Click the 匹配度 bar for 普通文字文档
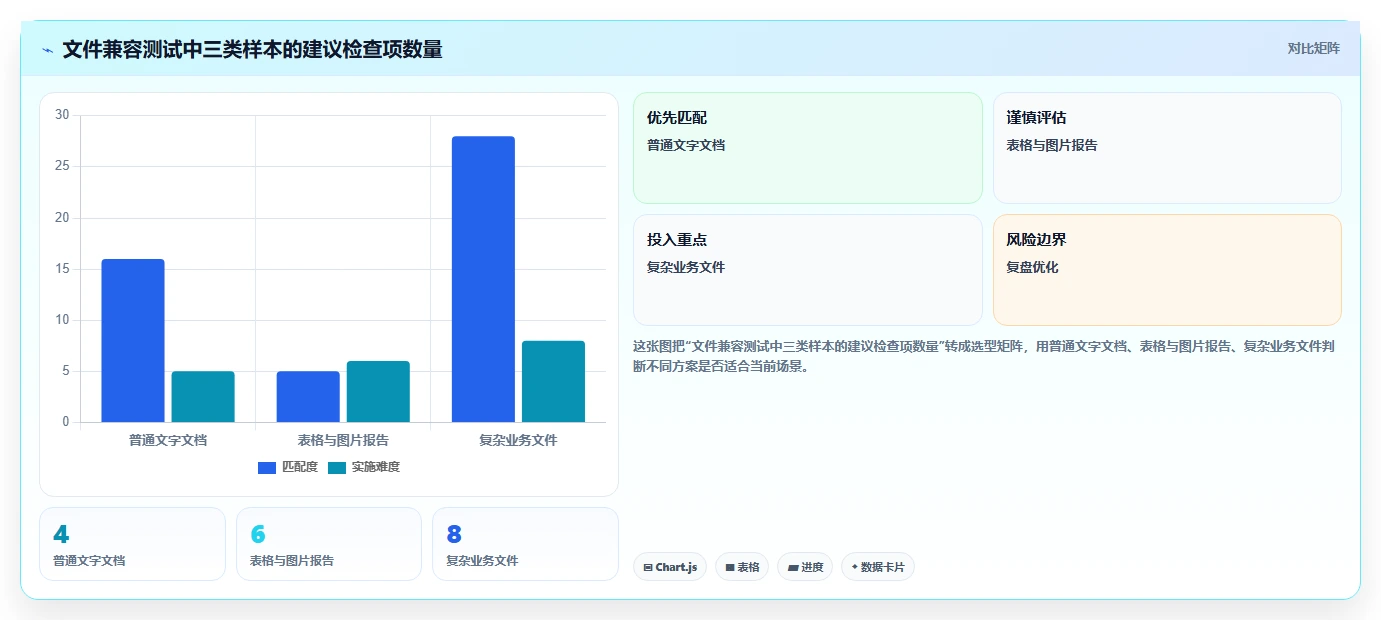 click(133, 340)
